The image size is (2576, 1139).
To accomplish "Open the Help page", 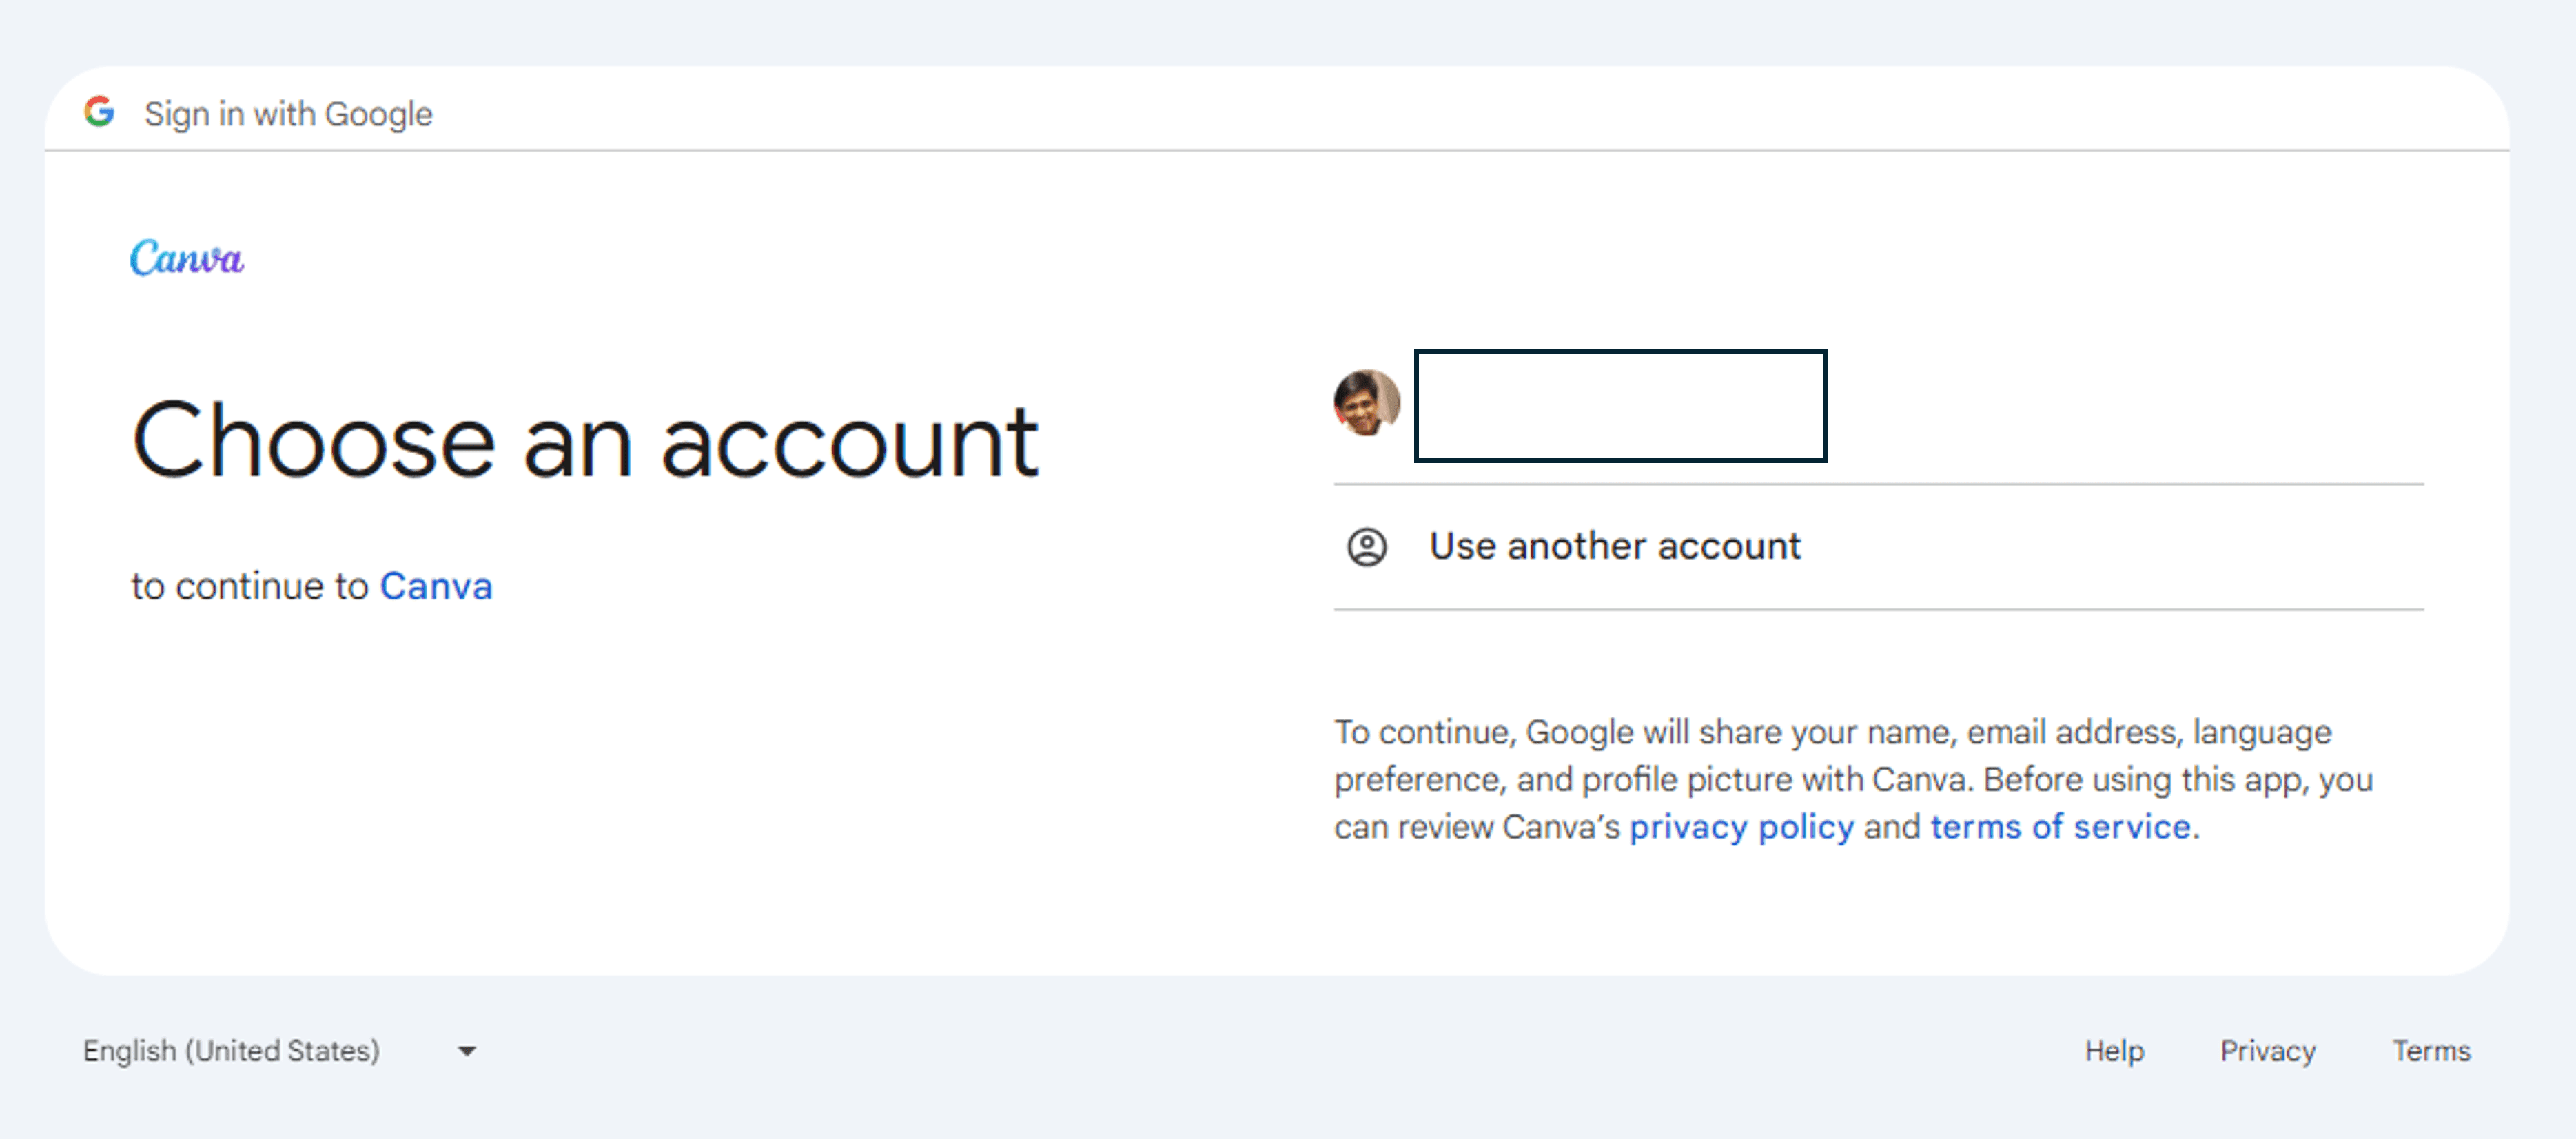I will pos(2114,1051).
